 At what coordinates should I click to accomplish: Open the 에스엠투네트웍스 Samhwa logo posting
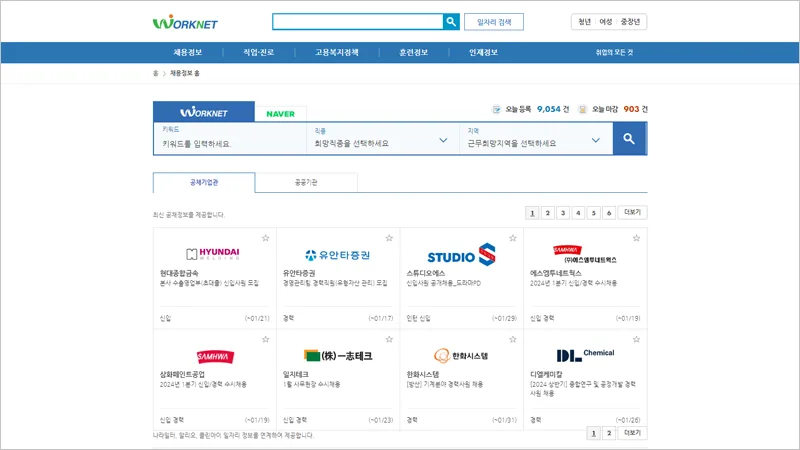(x=585, y=255)
